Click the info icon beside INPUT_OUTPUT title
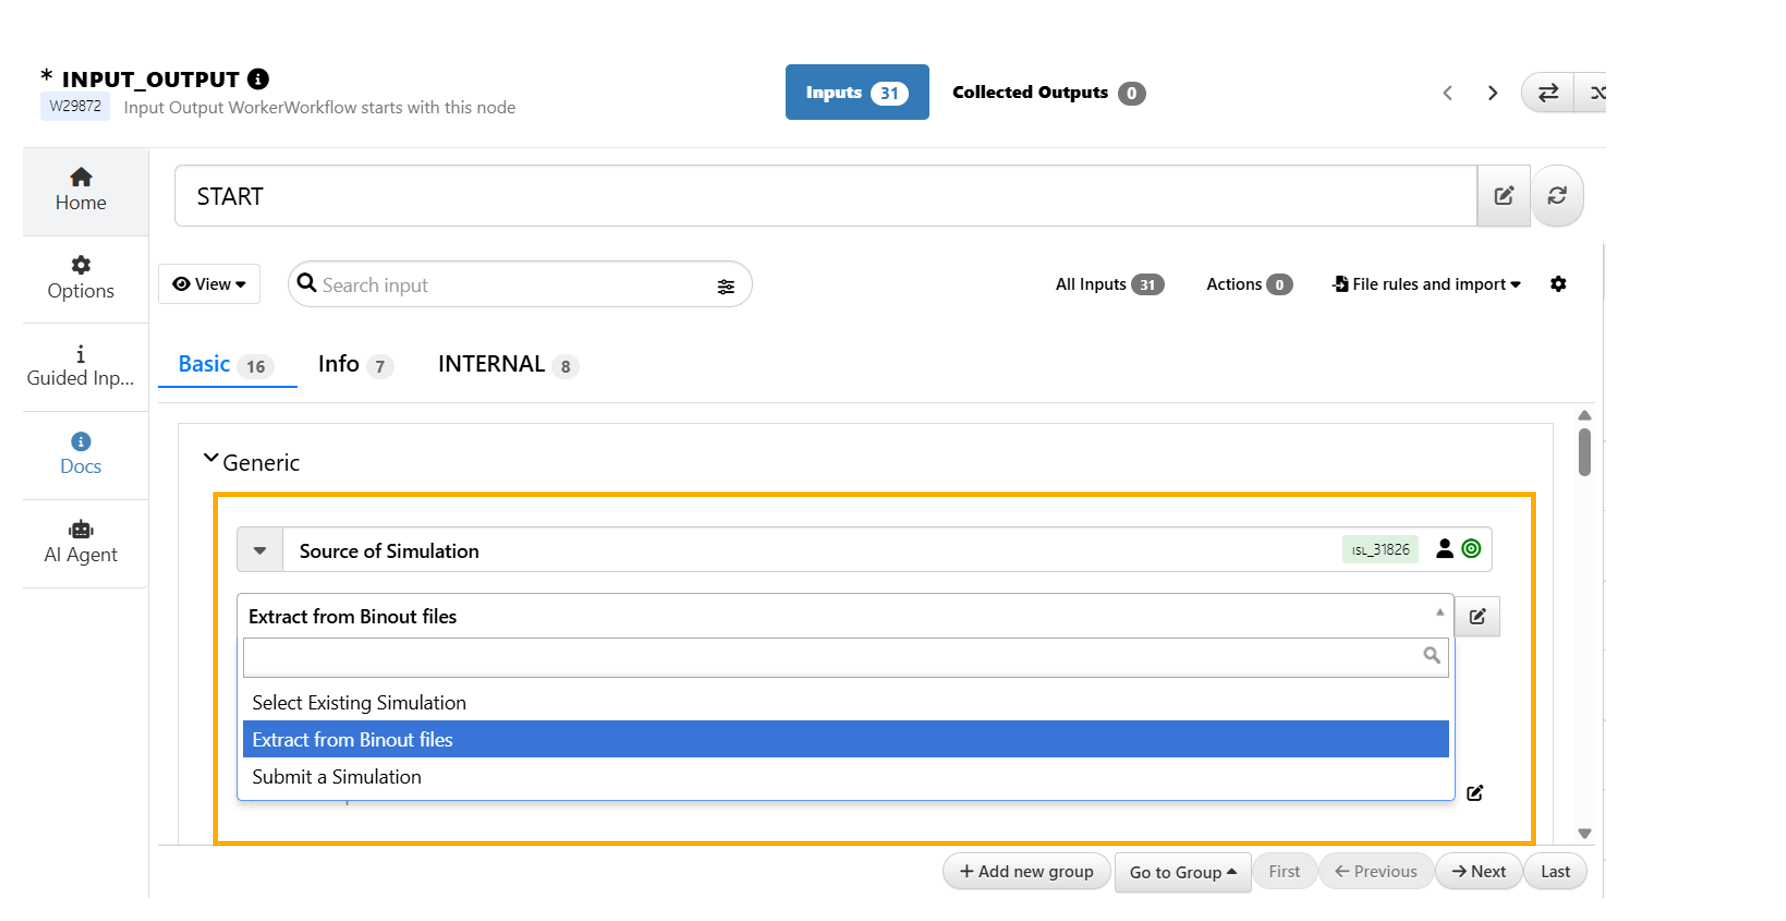The height and width of the screenshot is (921, 1786). [x=258, y=79]
